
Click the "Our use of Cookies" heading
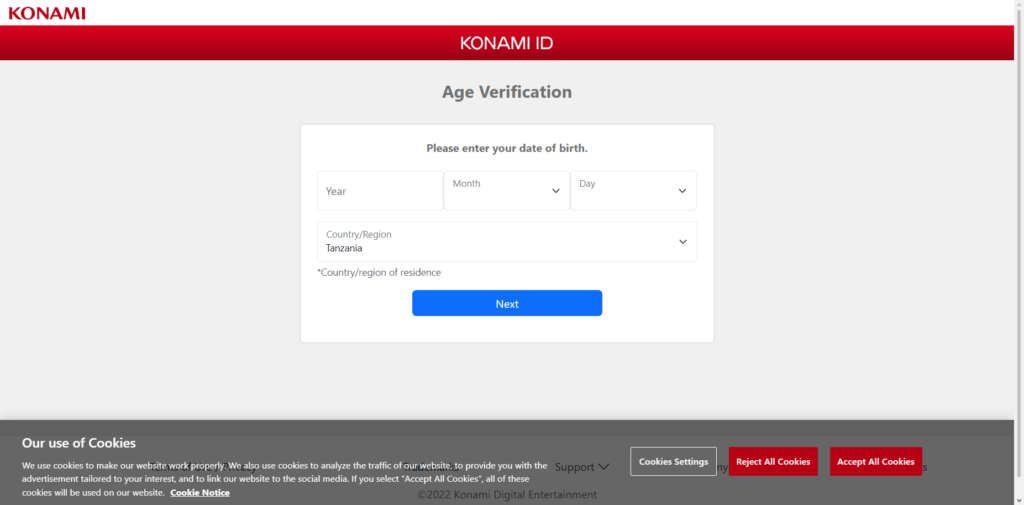(79, 443)
